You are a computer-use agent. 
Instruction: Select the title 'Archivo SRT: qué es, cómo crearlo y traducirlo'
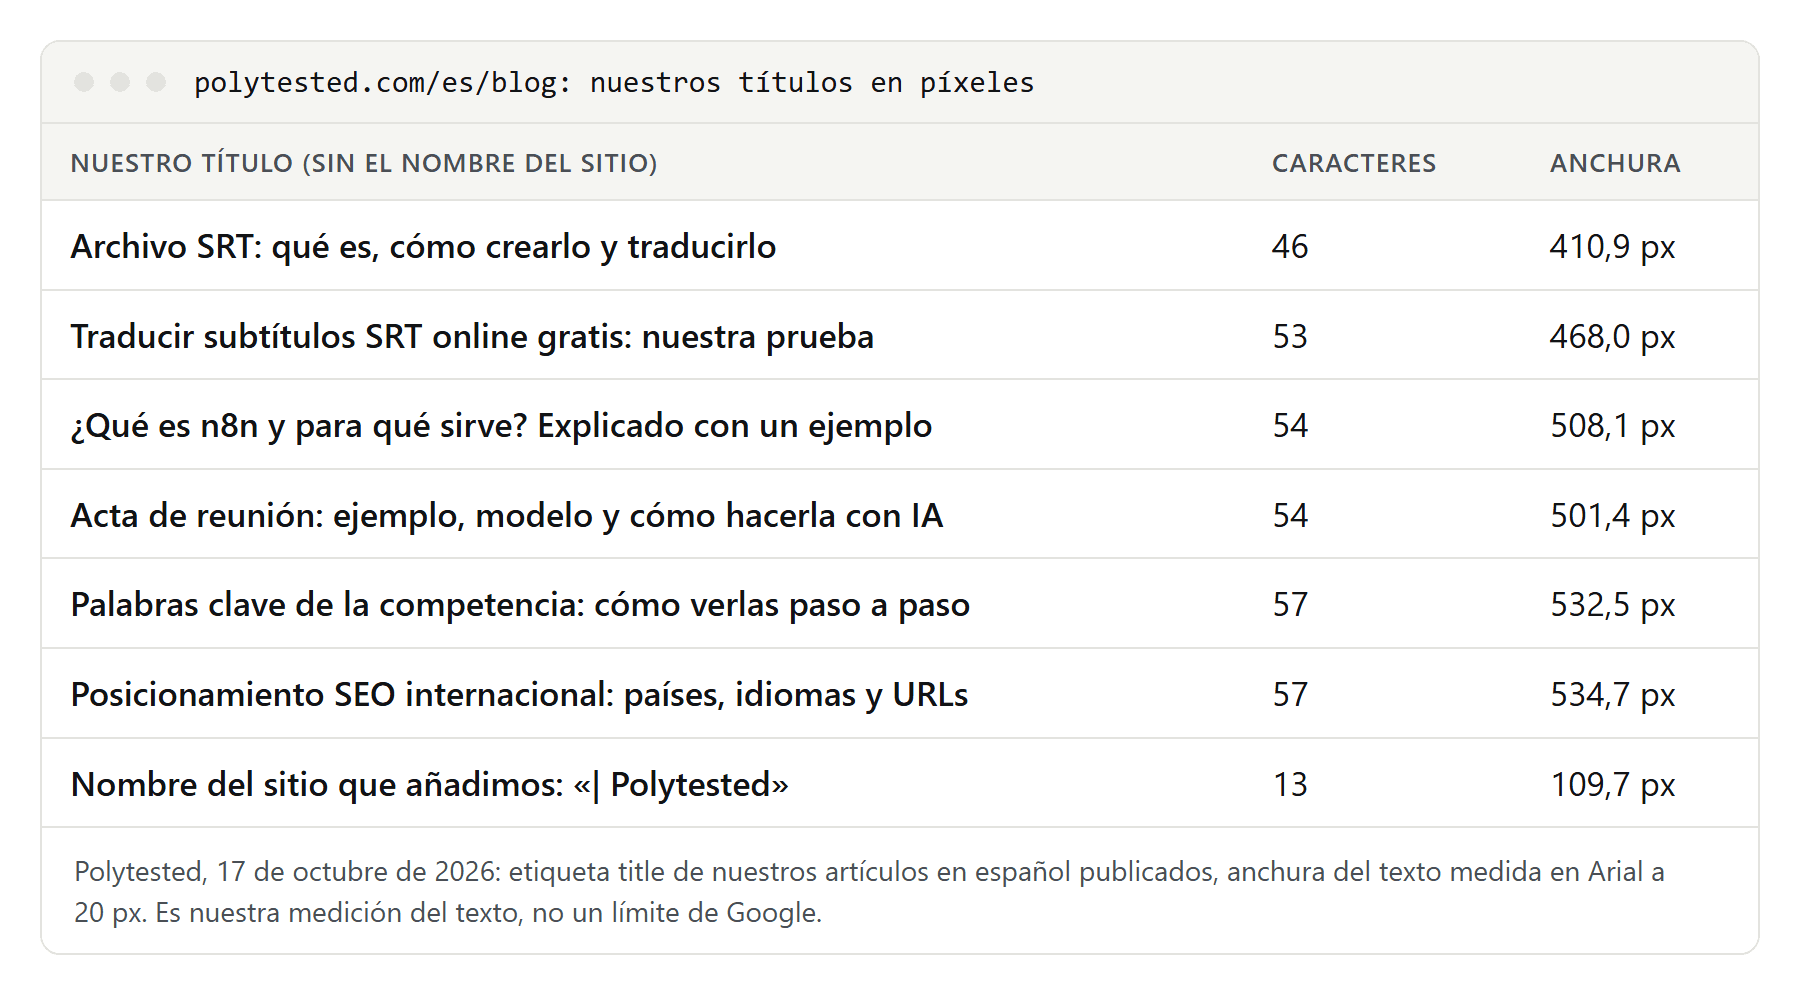click(x=423, y=247)
